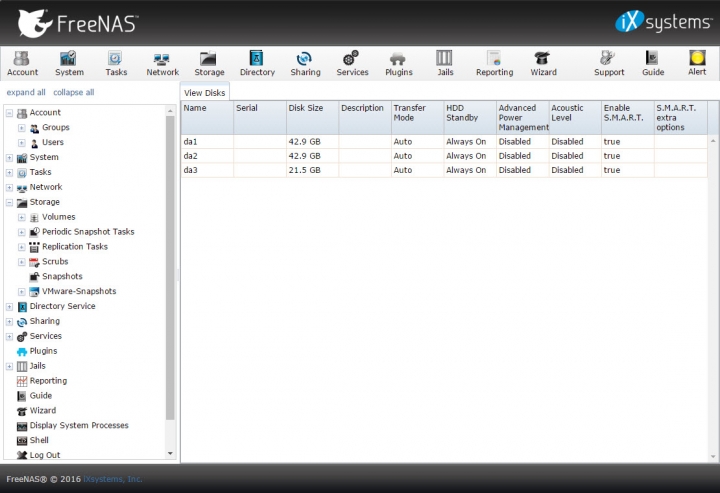Screen dimensions: 720x493
Task: Check the Alert indicator icon
Action: tap(697, 63)
